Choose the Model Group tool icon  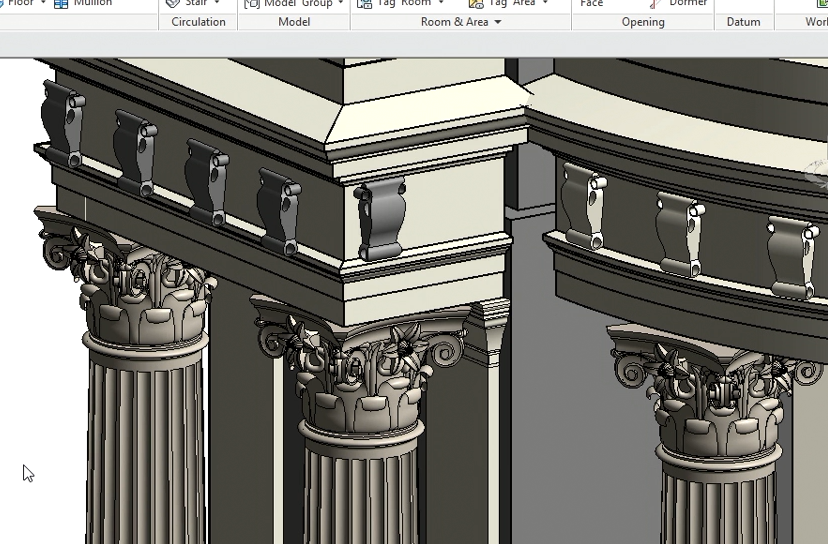pos(252,4)
